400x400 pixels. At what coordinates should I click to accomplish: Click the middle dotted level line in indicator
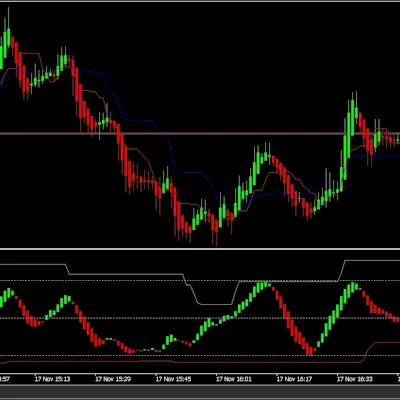[x=200, y=318]
